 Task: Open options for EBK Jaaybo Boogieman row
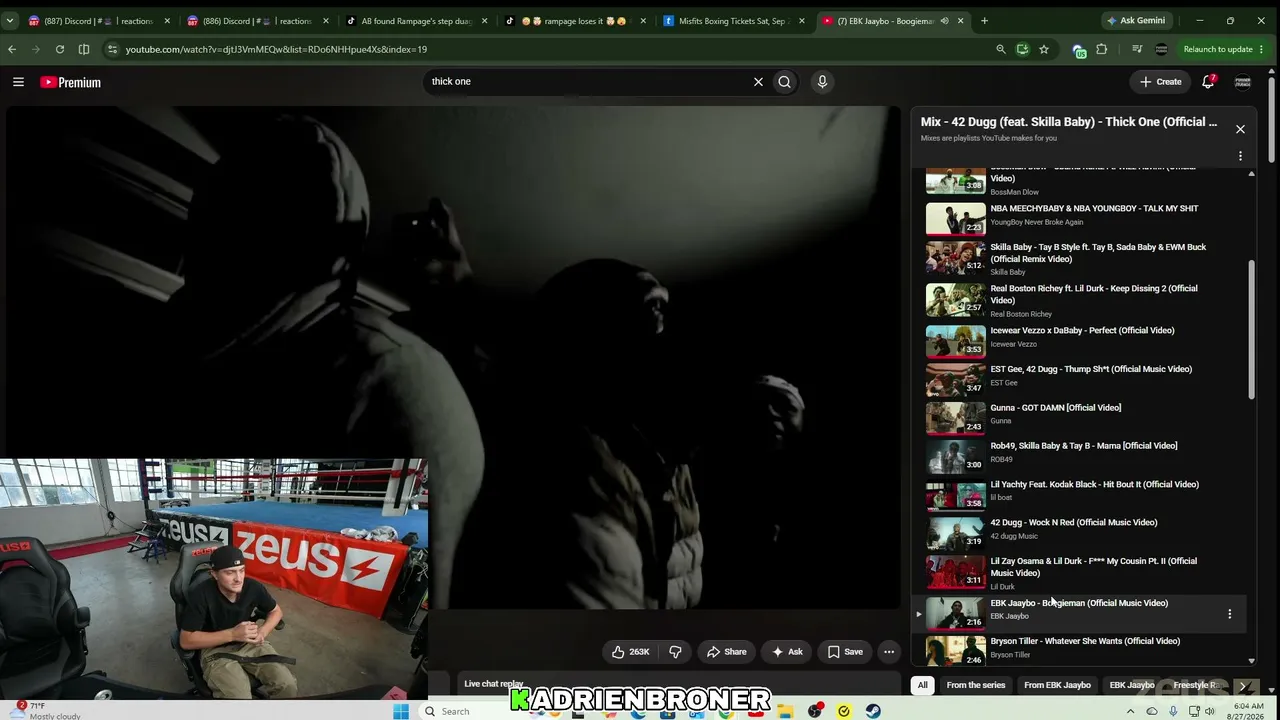[1230, 614]
